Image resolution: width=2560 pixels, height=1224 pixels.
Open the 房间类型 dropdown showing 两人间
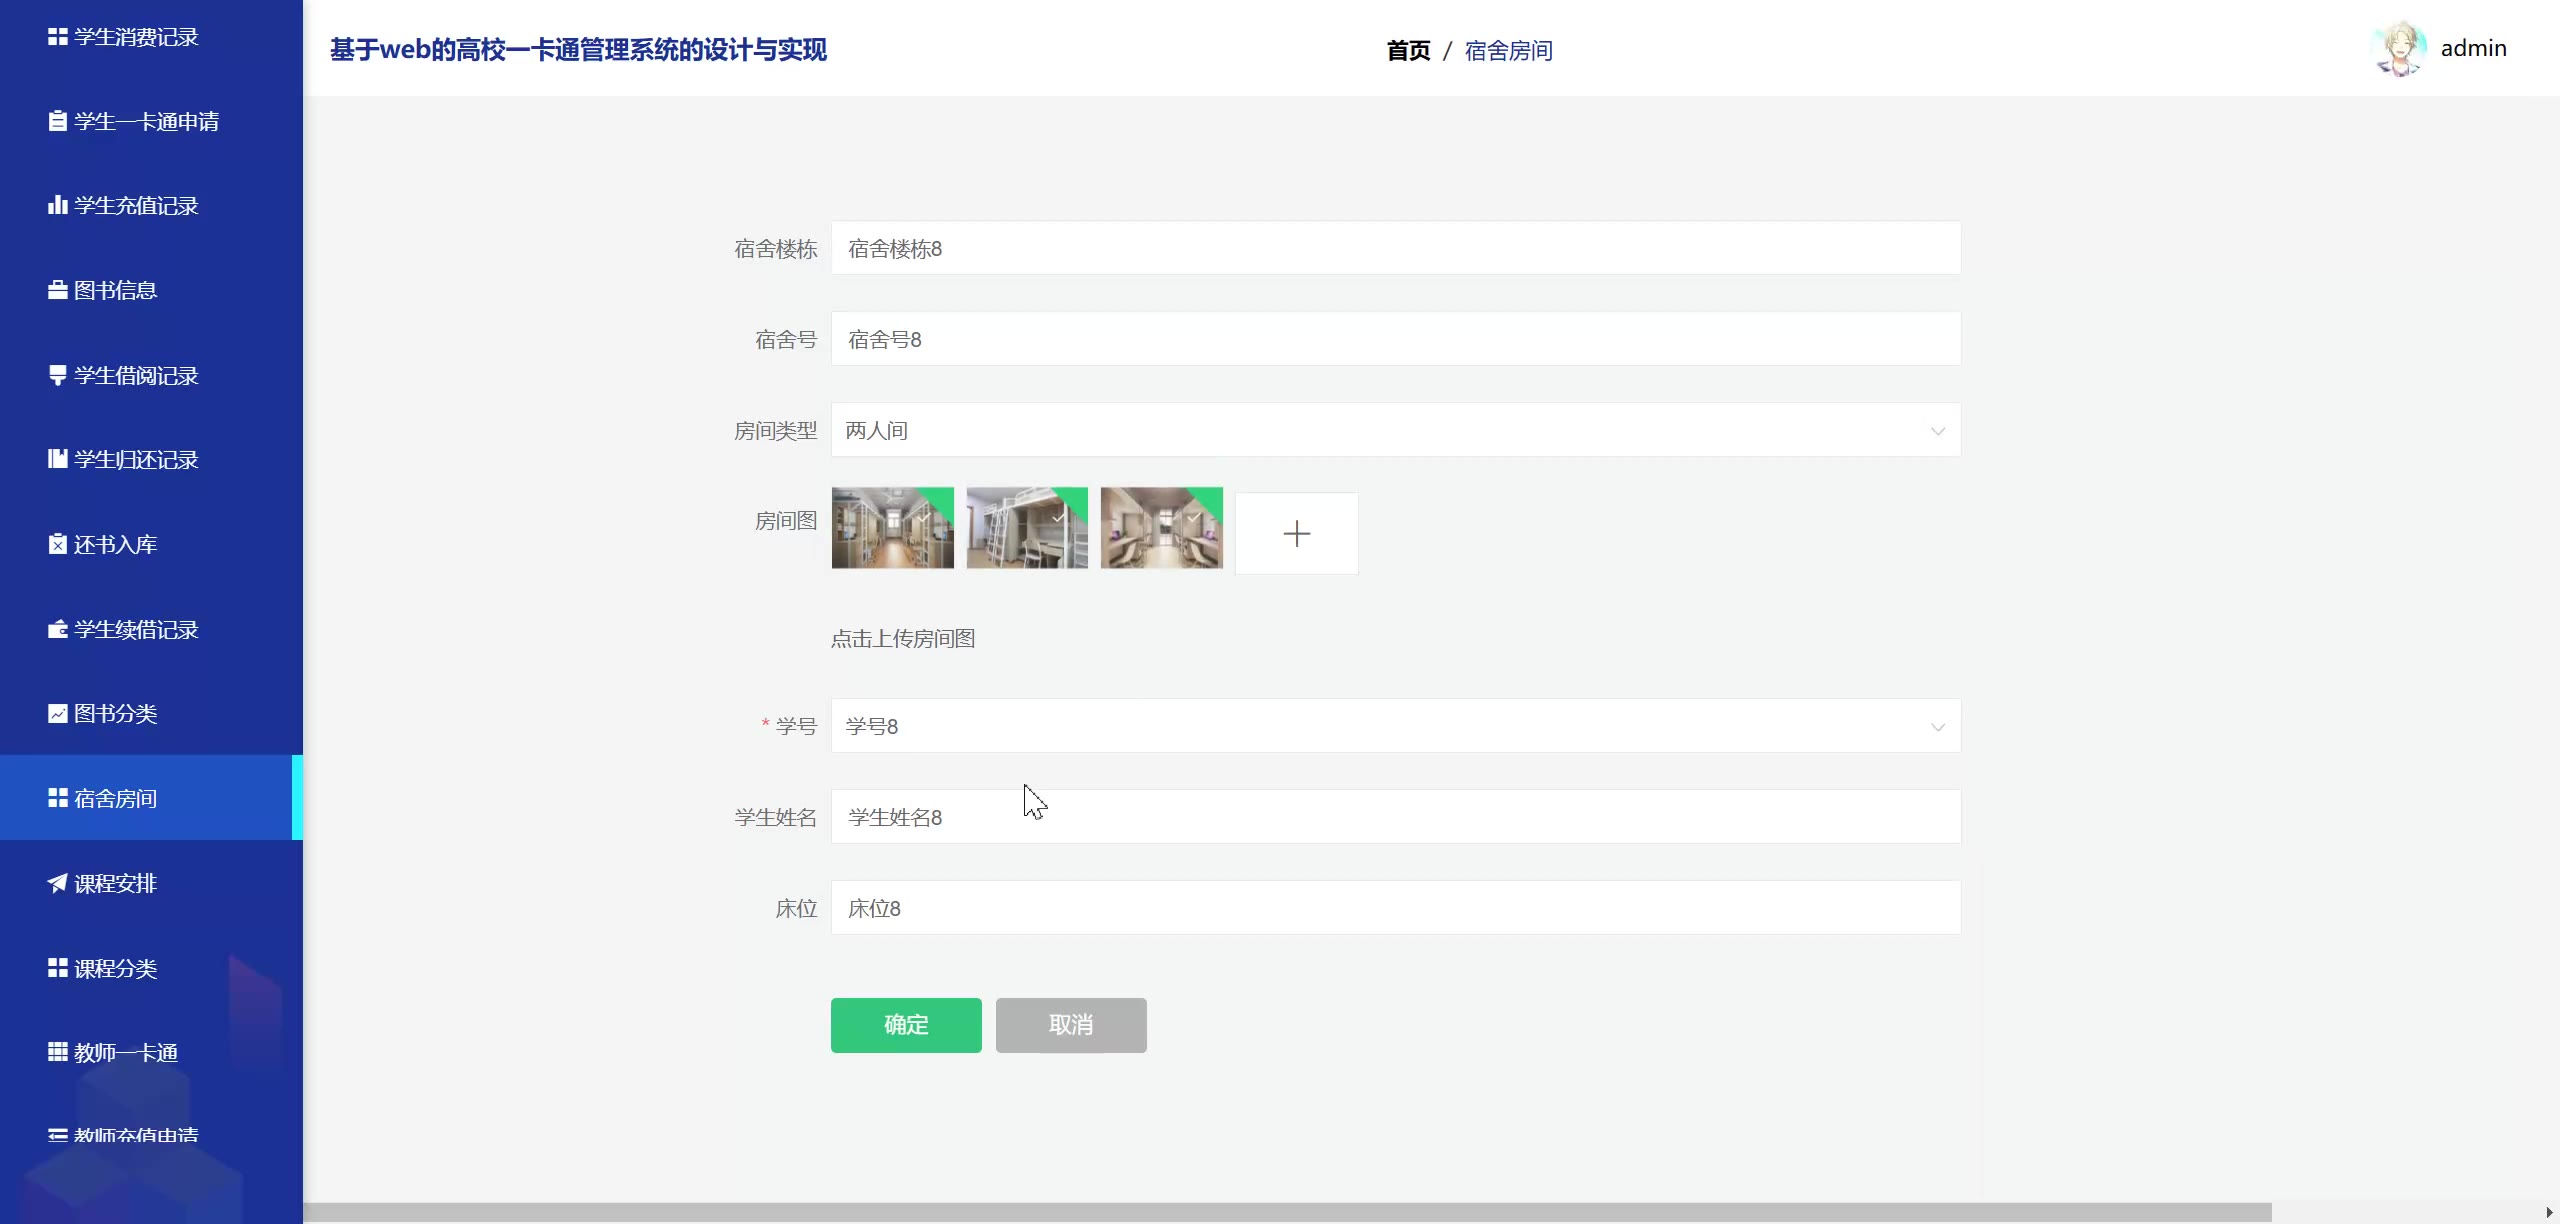pyautogui.click(x=1394, y=430)
